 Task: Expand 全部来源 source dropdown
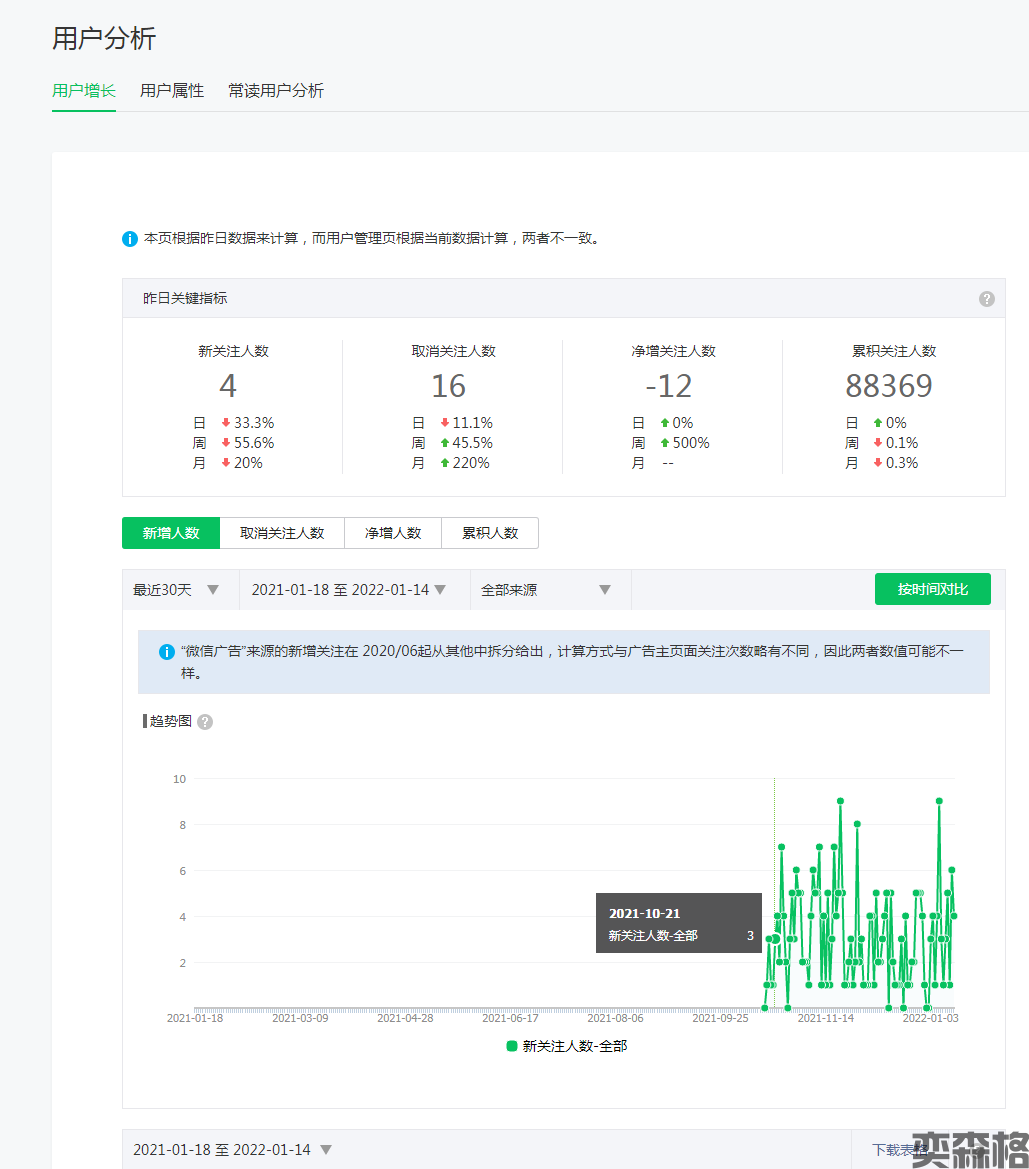(546, 590)
